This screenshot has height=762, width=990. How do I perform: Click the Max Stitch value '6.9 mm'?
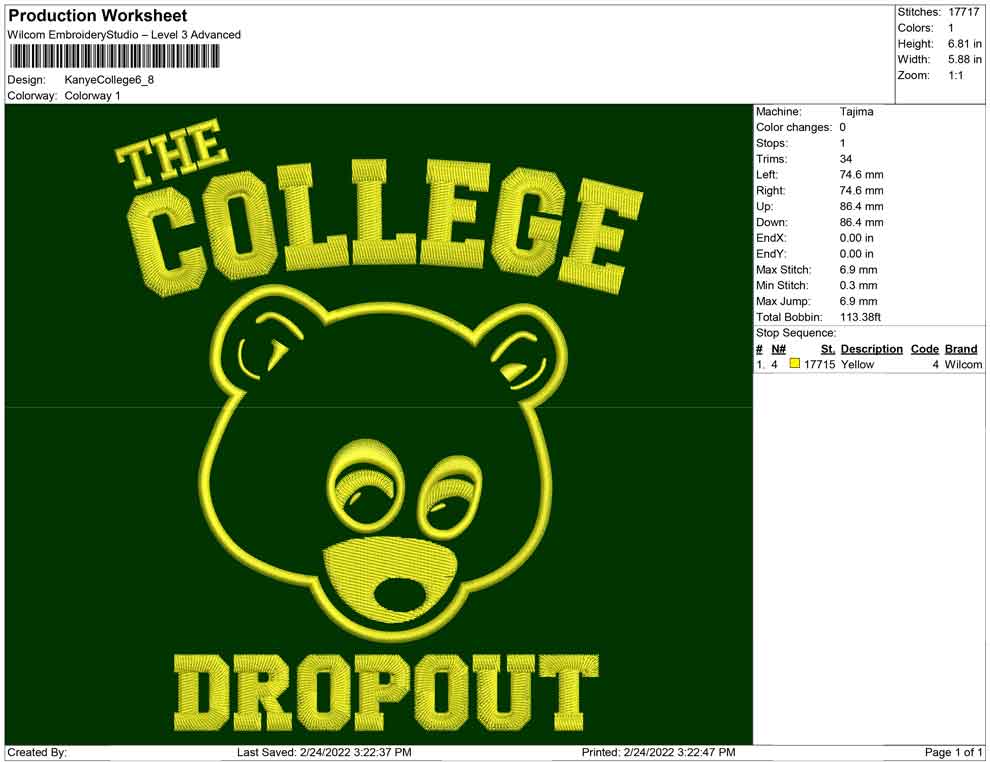(x=858, y=270)
